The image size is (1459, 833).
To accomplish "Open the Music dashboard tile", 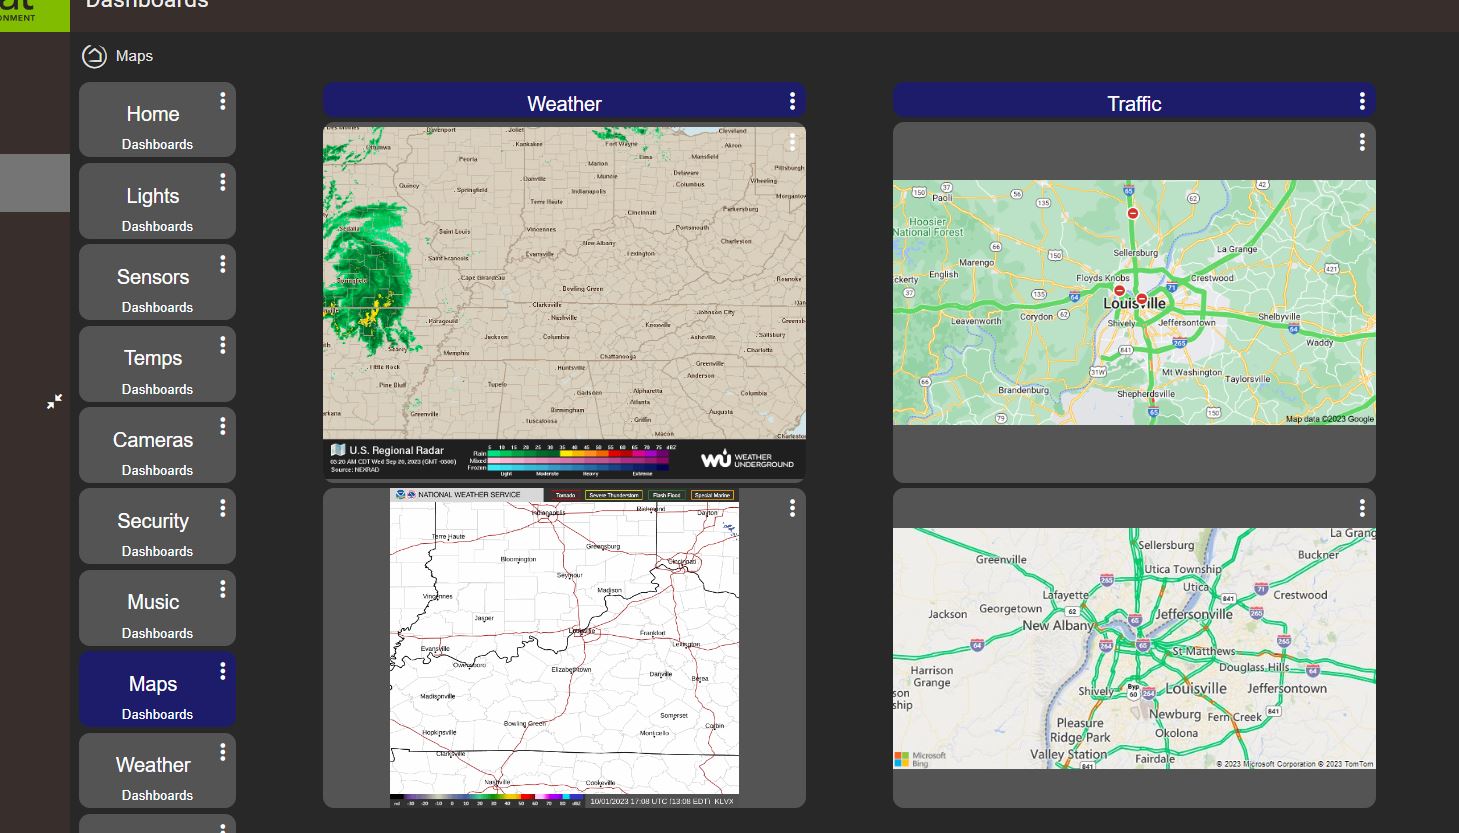I will [157, 608].
